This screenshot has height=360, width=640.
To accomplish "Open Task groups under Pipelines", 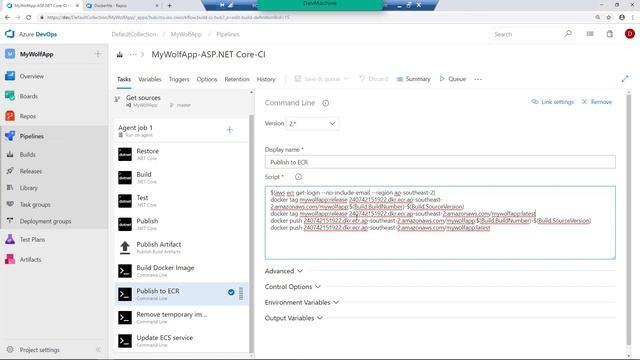I will [35, 205].
